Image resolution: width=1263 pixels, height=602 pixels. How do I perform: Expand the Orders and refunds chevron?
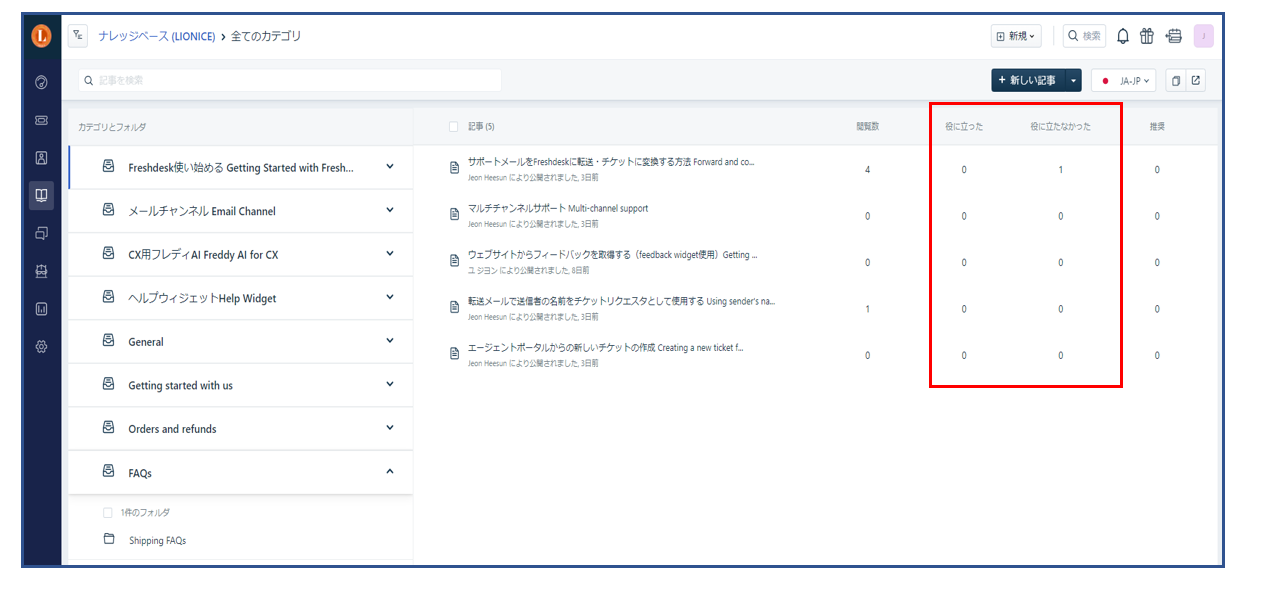[390, 428]
